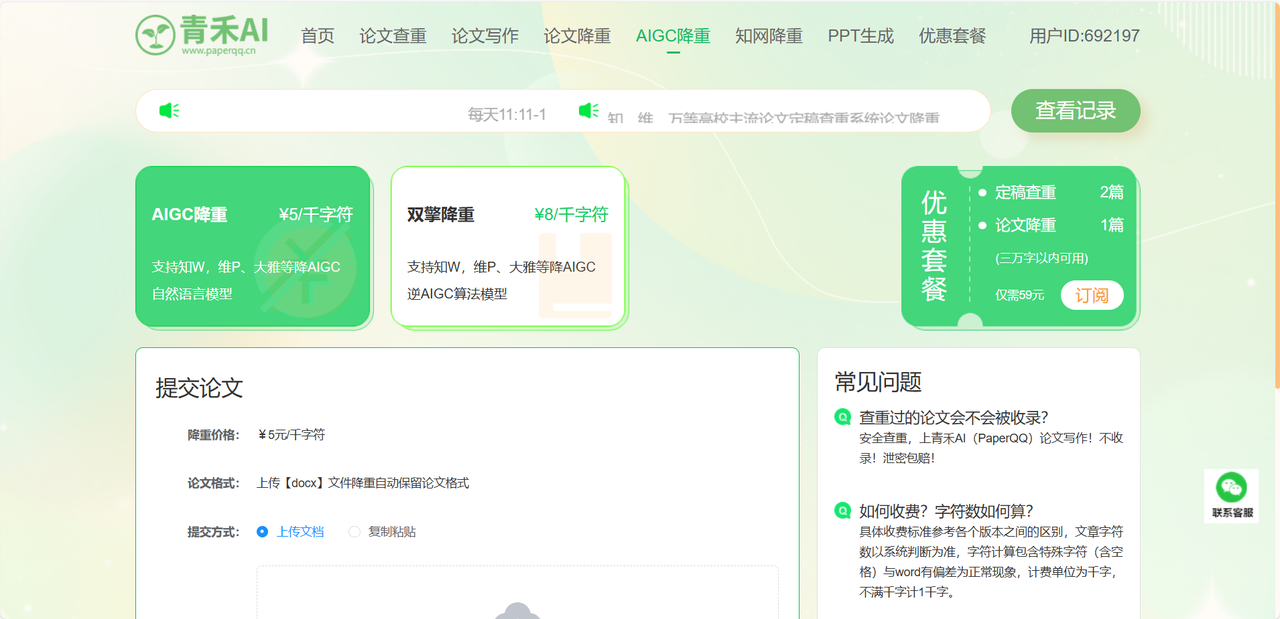This screenshot has width=1280, height=619.
Task: Click the 论文格式: label
Action: [214, 483]
